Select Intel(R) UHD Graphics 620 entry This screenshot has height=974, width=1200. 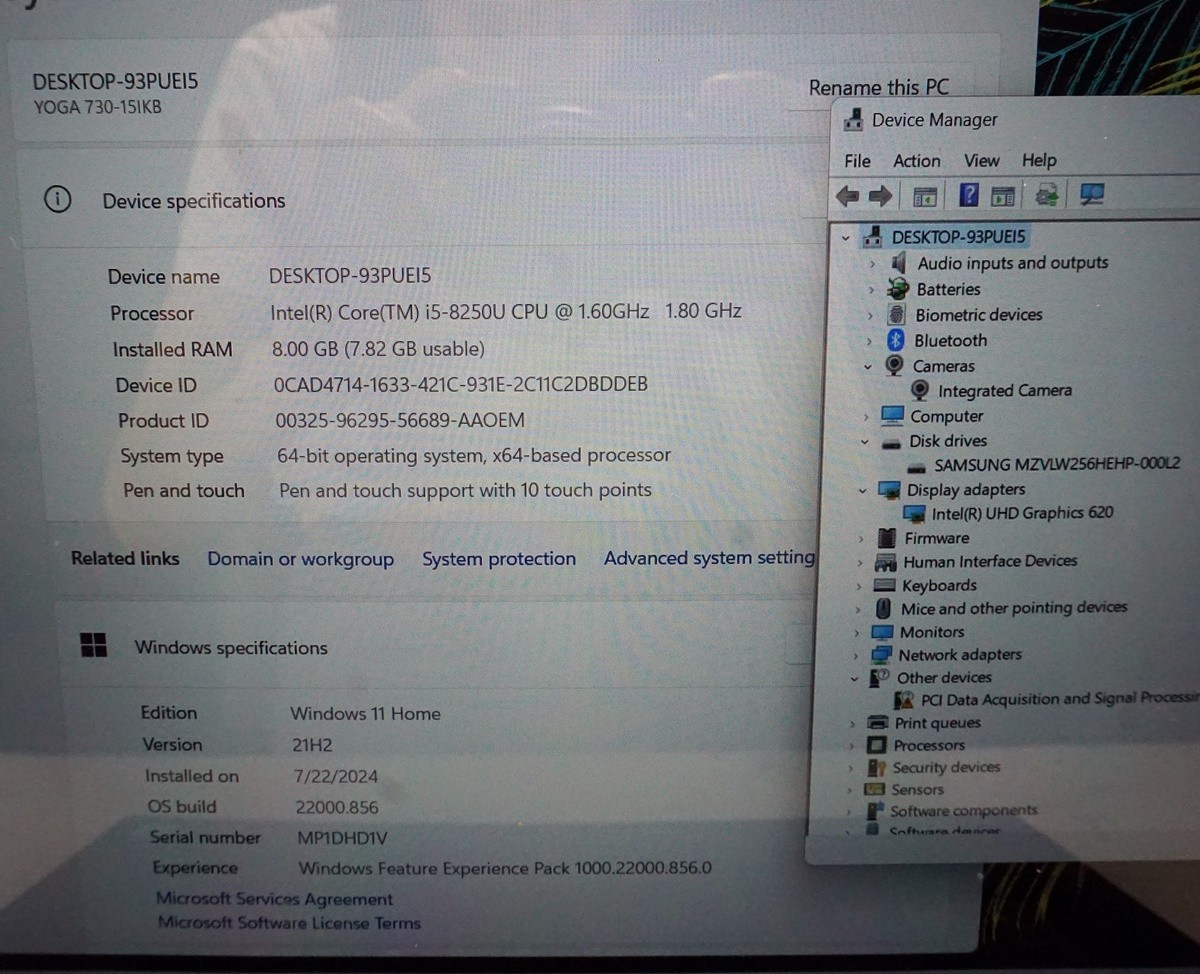click(x=1022, y=513)
